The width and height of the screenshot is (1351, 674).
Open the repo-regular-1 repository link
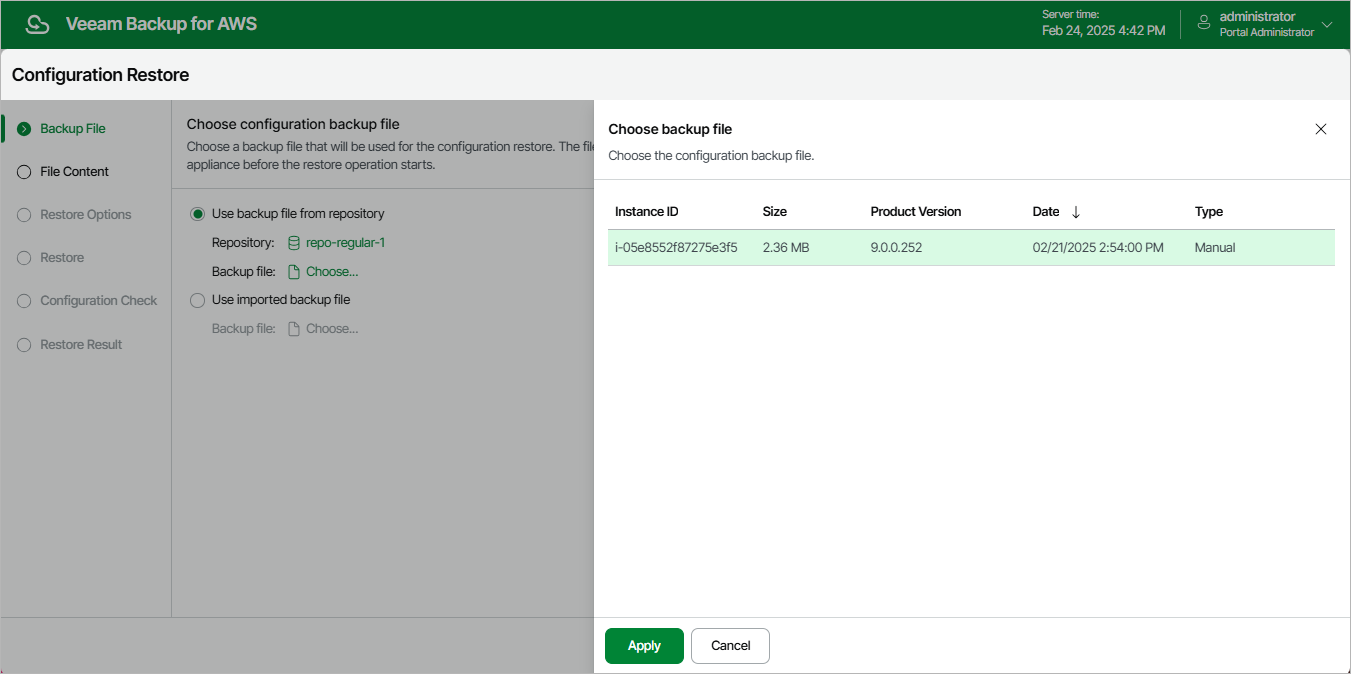pyautogui.click(x=345, y=243)
